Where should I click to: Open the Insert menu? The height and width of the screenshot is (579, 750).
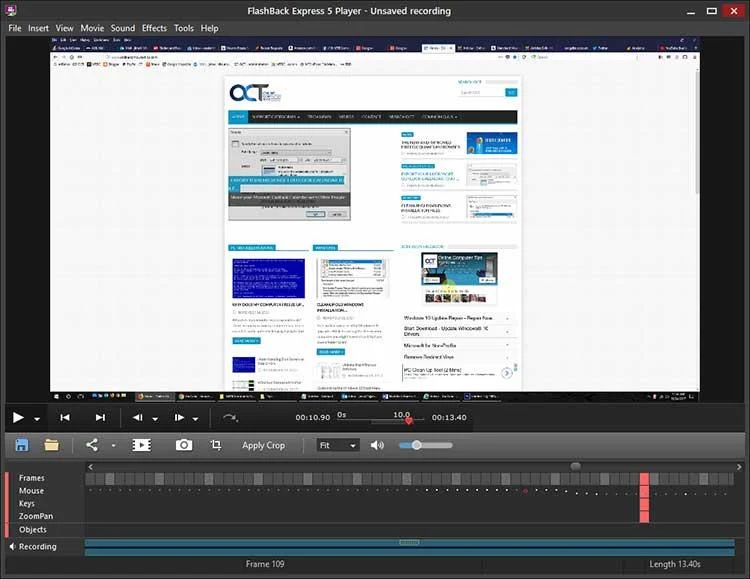pyautogui.click(x=38, y=28)
